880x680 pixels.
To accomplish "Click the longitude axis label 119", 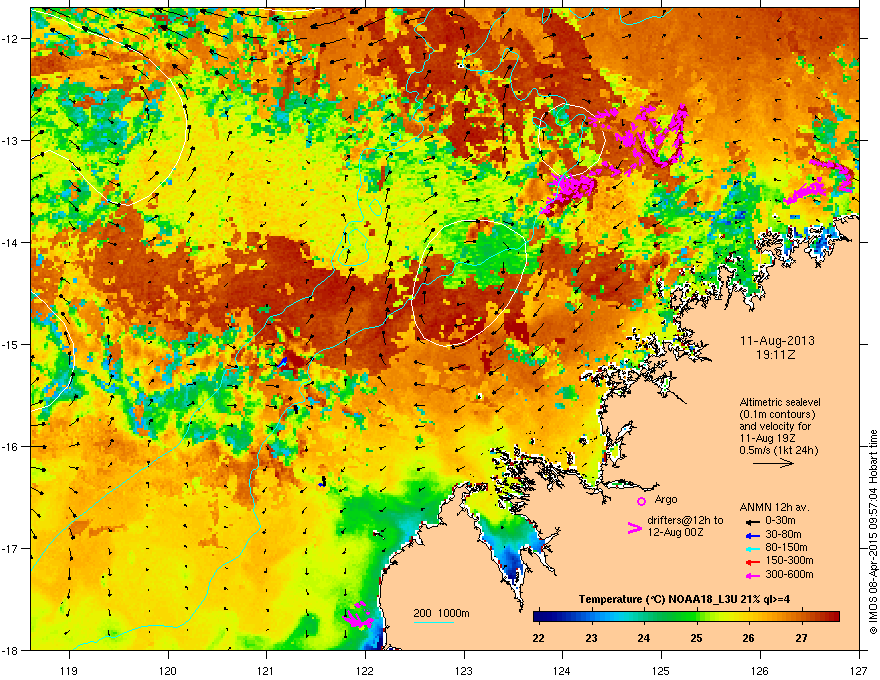I will pyautogui.click(x=69, y=671).
